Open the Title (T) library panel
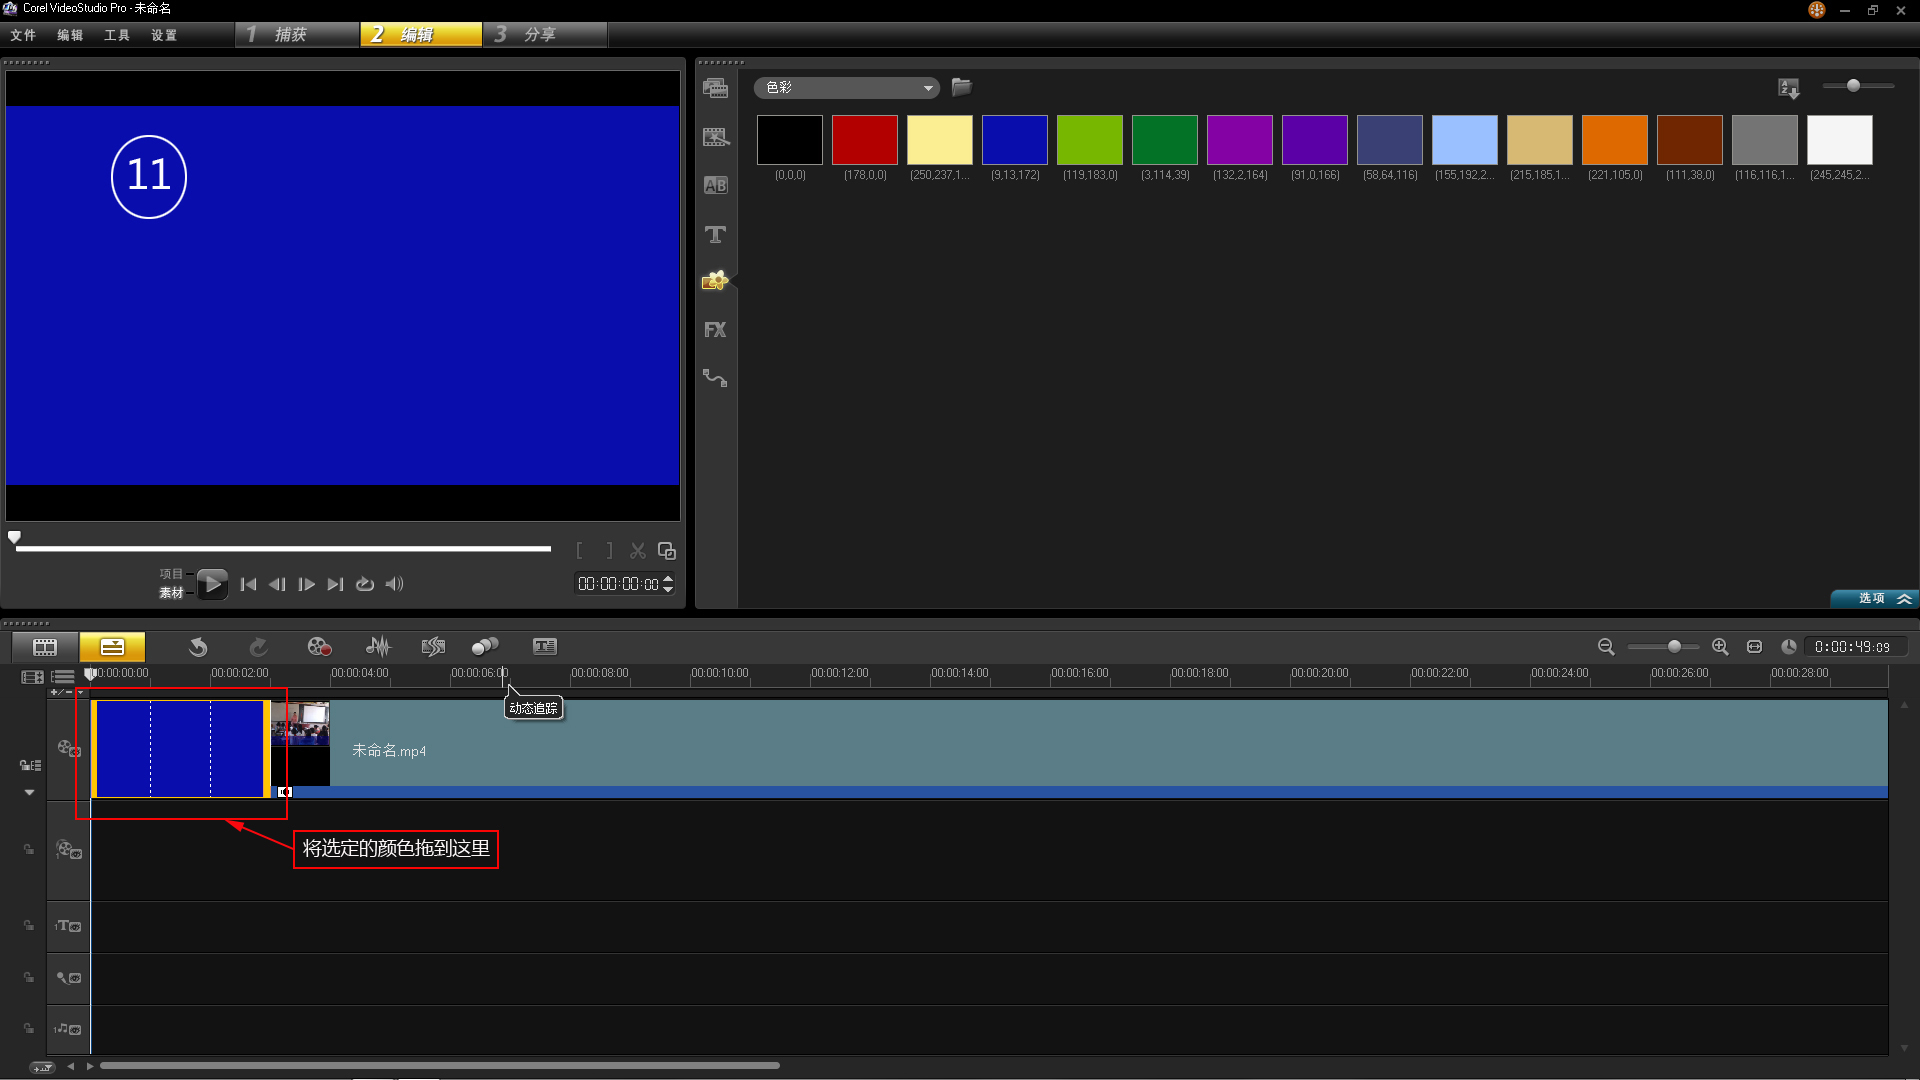Screen dimensions: 1920x1080 (715, 234)
